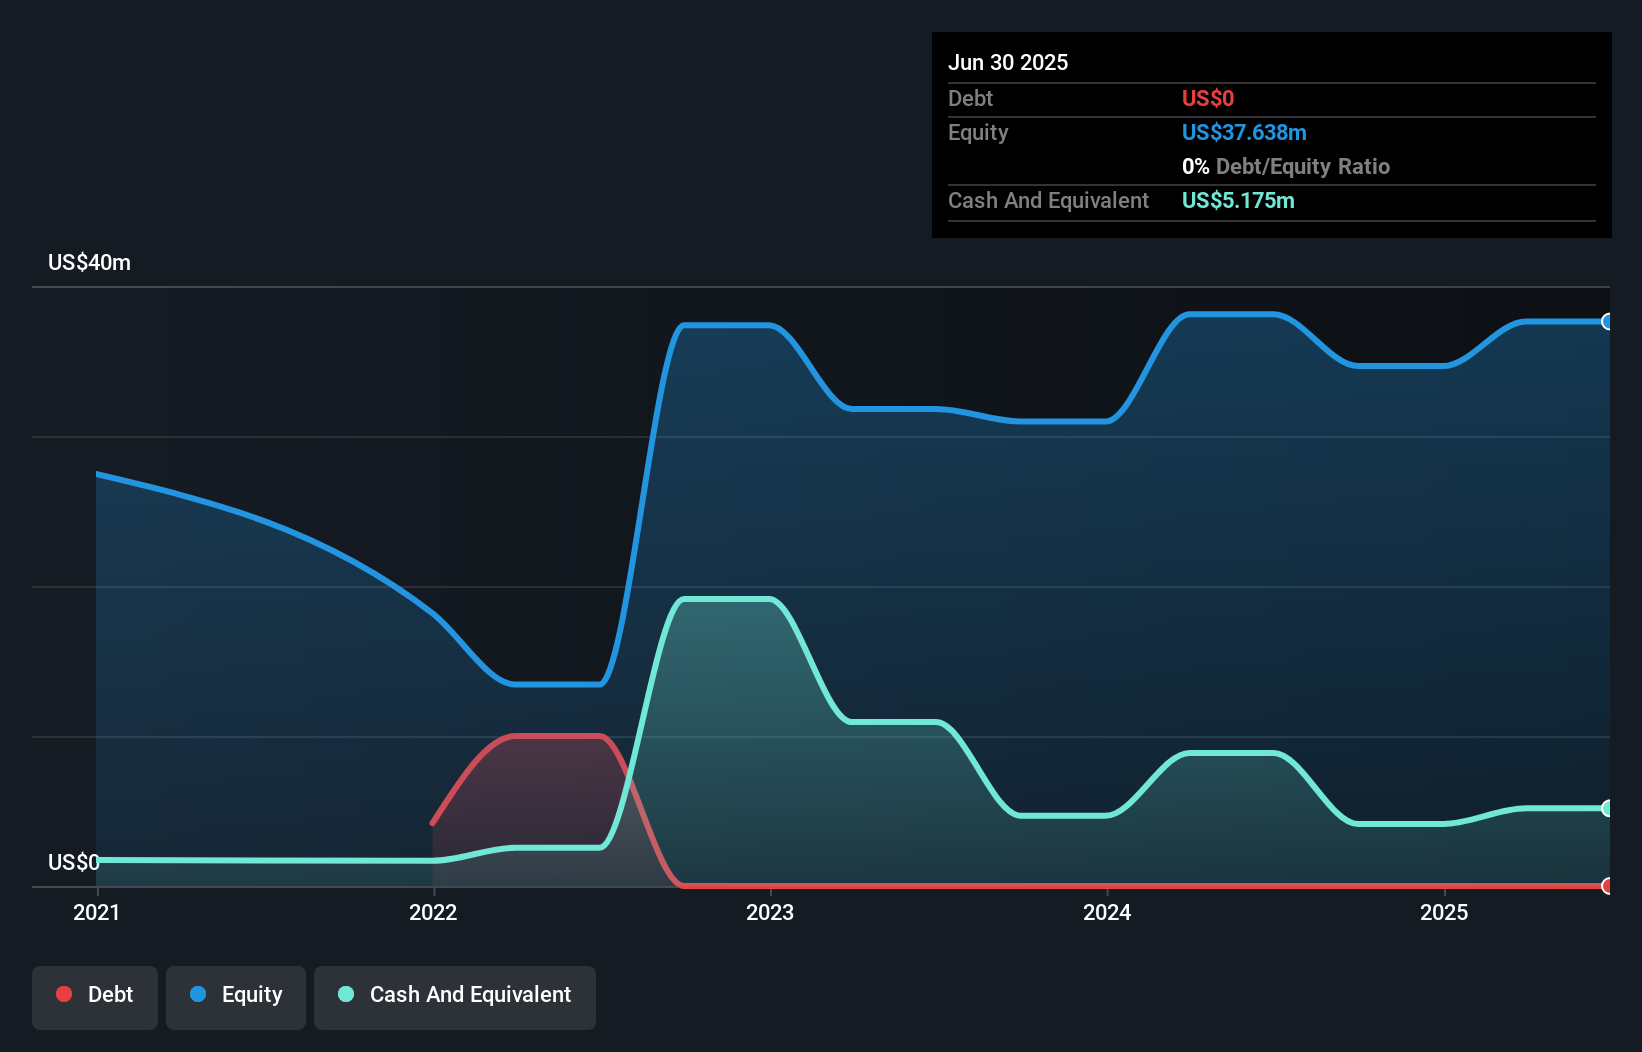
Task: Select the red Debt endpoint marker on chart
Action: point(1606,885)
